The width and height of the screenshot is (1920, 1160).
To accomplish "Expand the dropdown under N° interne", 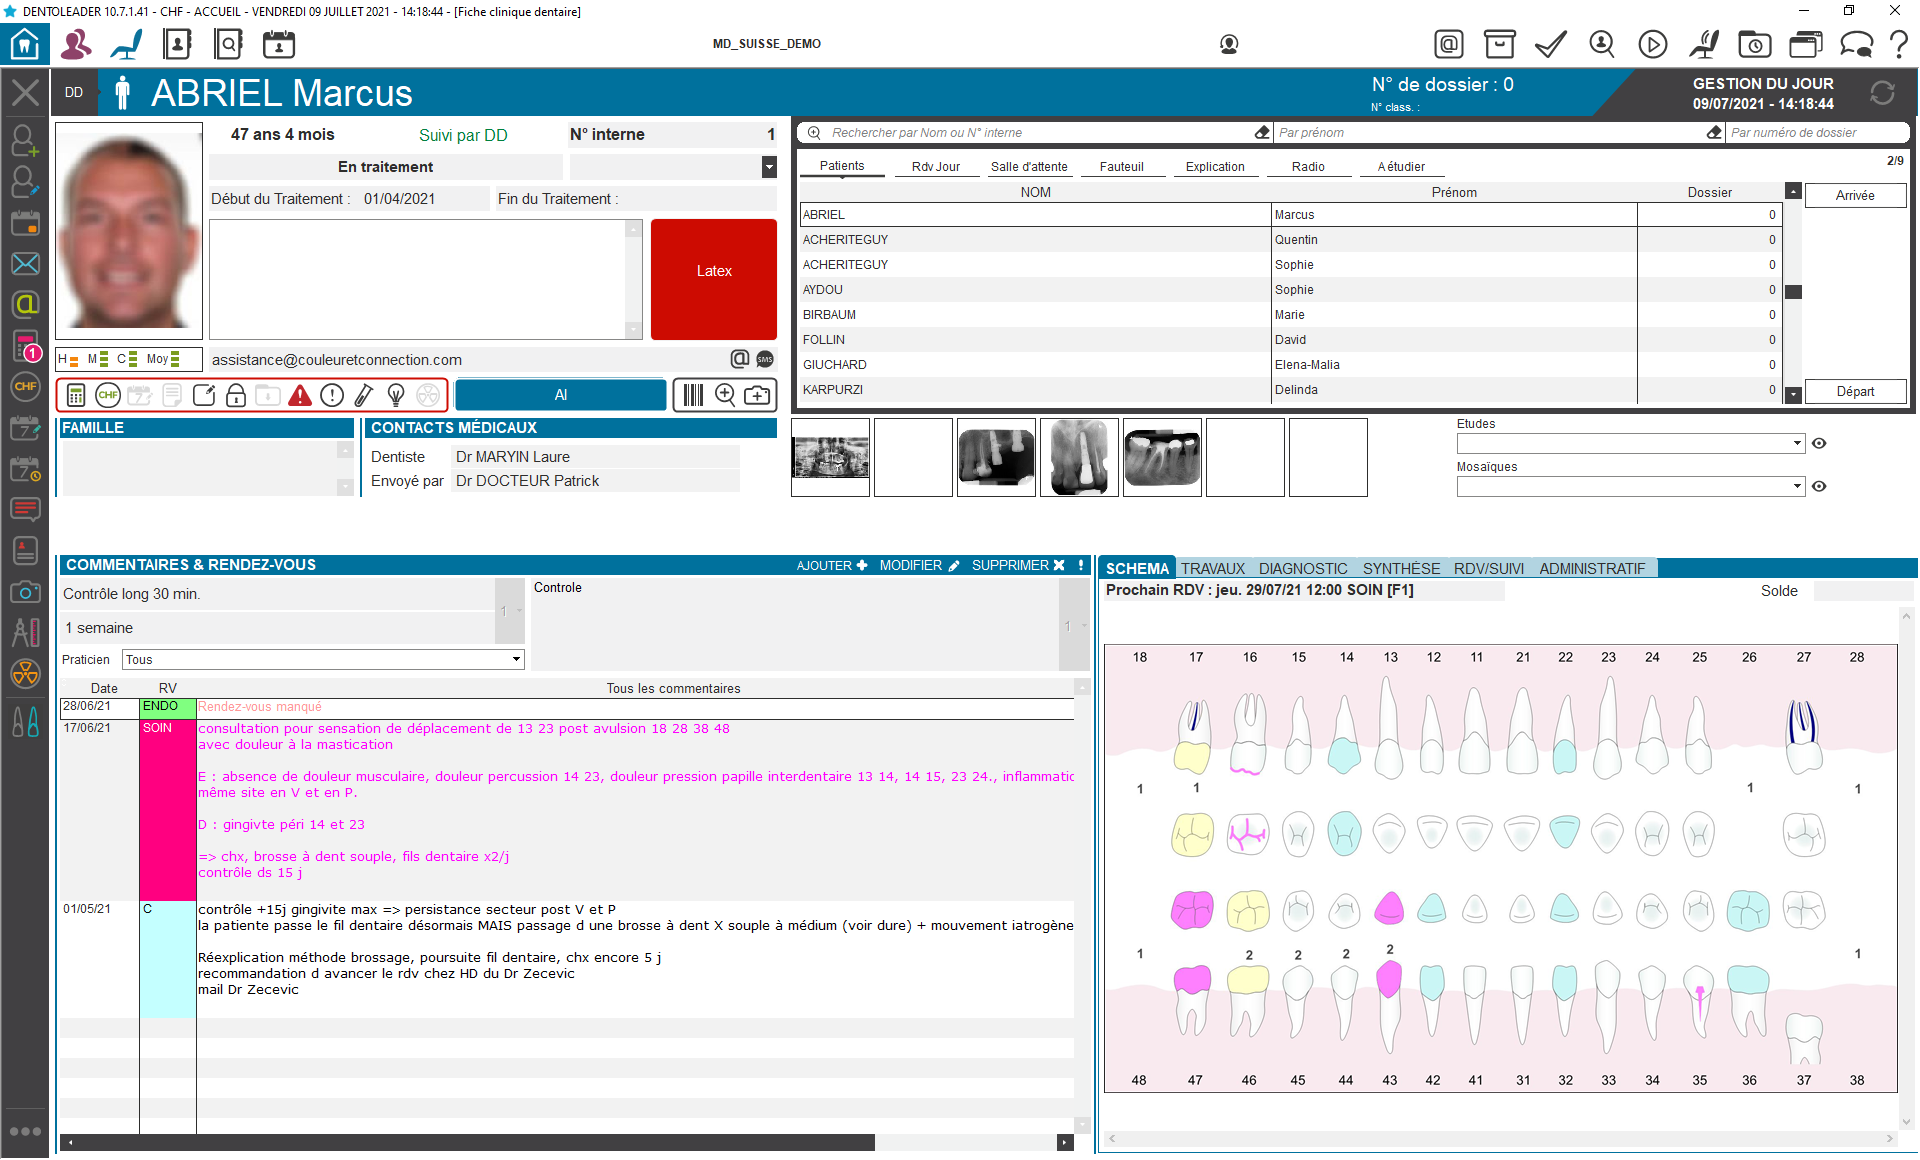I will (x=768, y=167).
